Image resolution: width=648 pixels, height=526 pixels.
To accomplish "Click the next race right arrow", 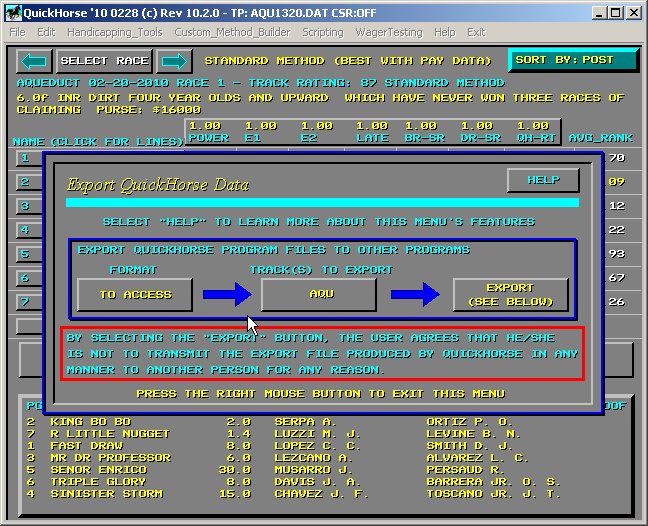I will coord(172,61).
